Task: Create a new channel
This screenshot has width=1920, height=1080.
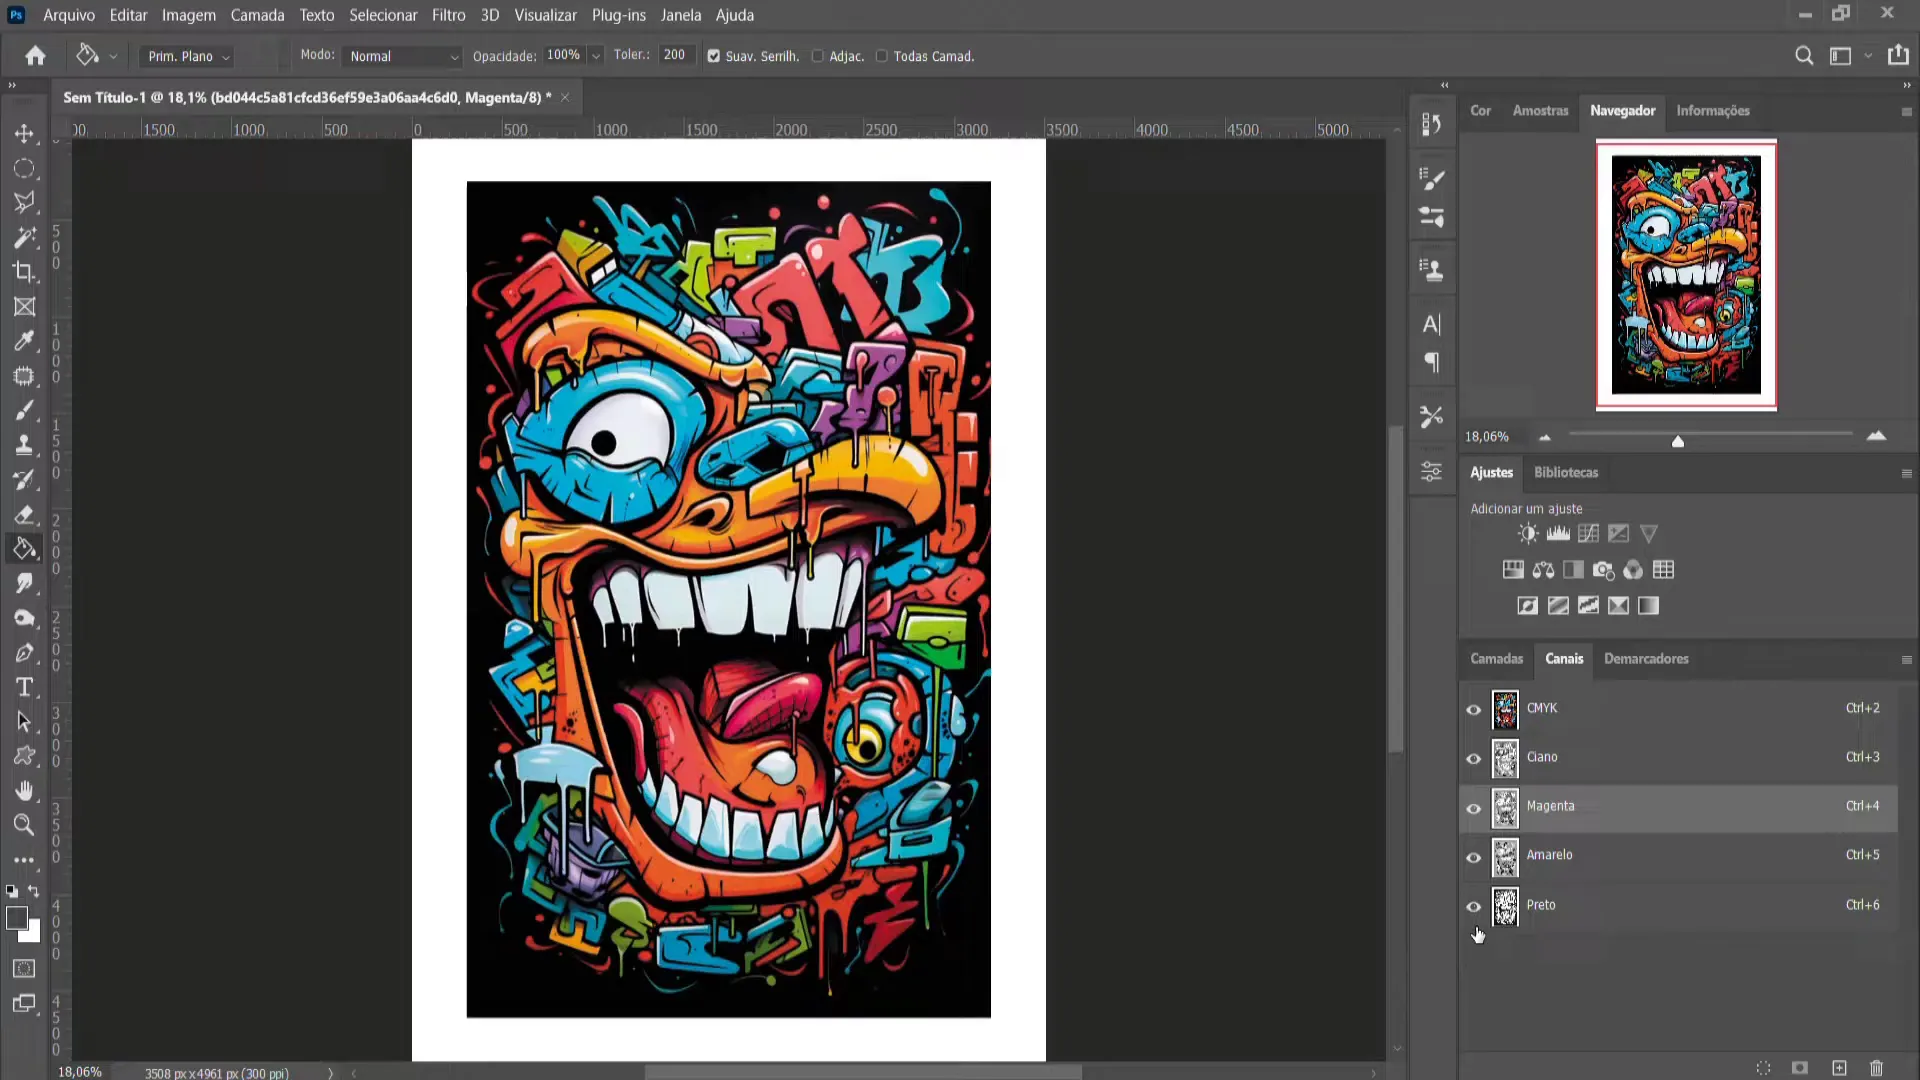Action: (1839, 1068)
